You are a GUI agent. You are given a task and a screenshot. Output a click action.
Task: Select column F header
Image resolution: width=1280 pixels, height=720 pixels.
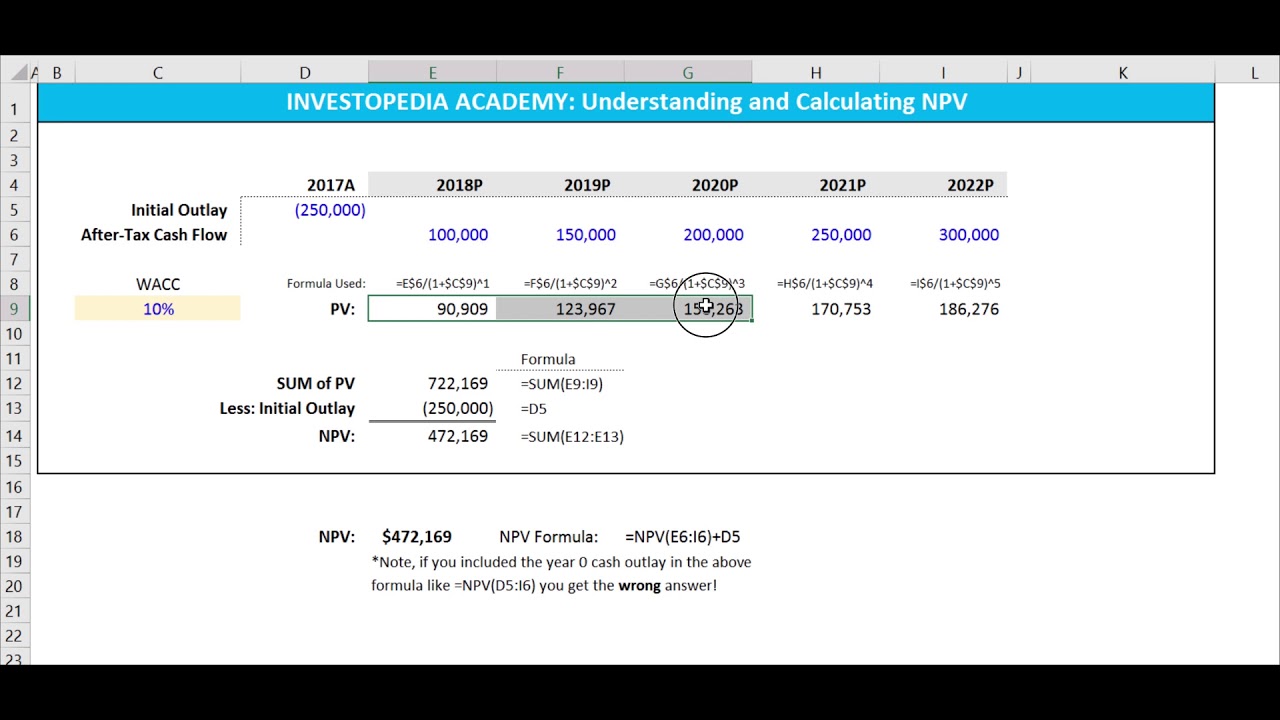pyautogui.click(x=560, y=73)
